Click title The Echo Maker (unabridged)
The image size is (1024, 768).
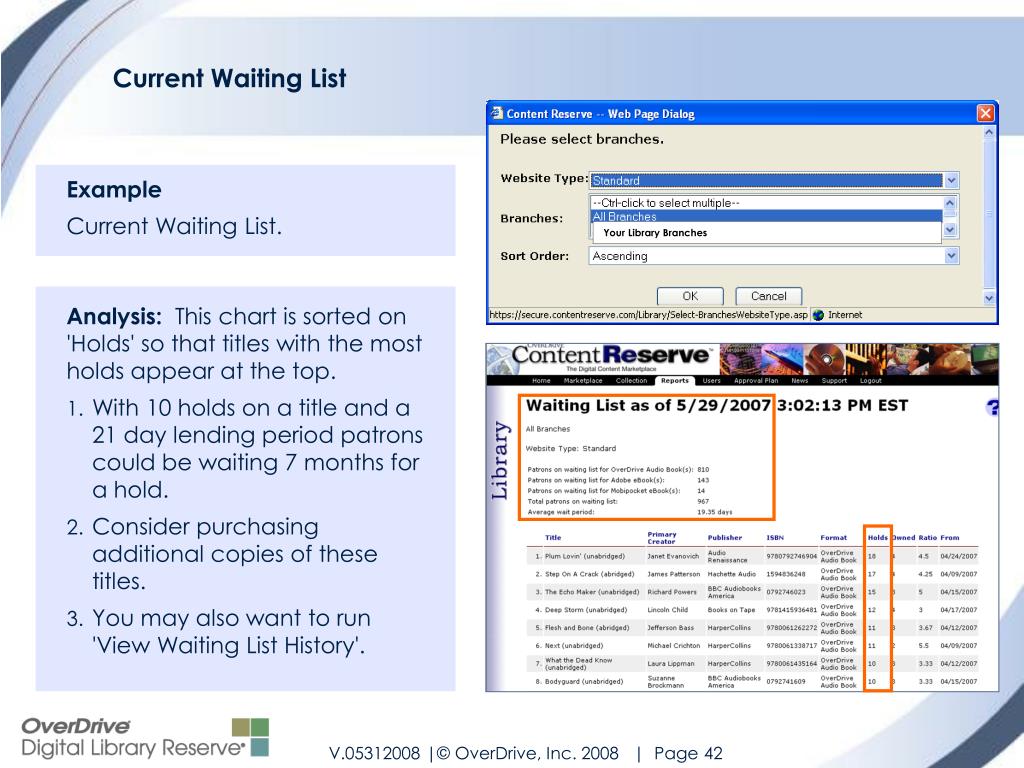[592, 592]
